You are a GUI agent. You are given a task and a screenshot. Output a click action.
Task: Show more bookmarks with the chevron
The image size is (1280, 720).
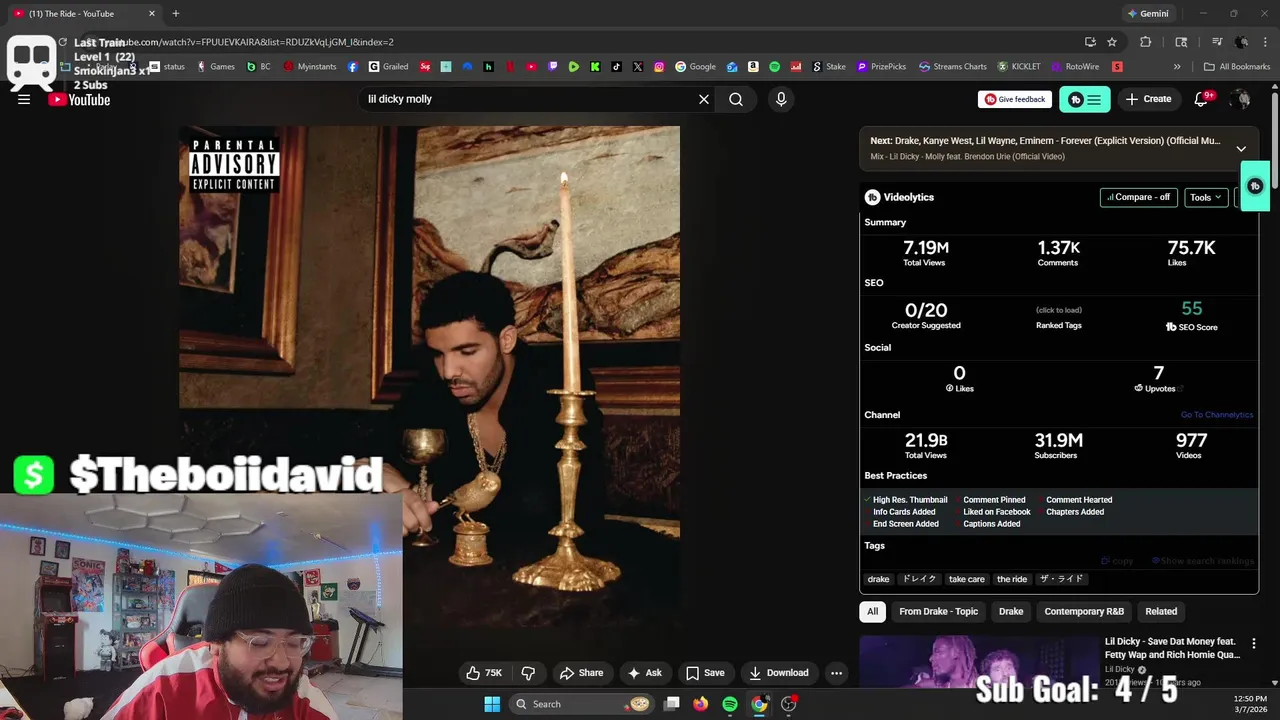(x=1177, y=67)
